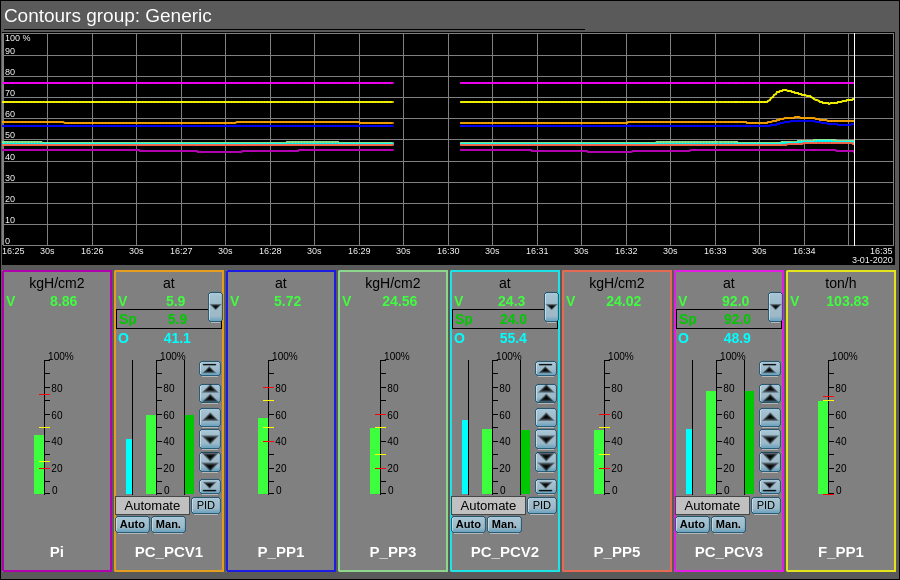Image resolution: width=900 pixels, height=580 pixels.
Task: Click PC_PCV3 jump-to-maximum arrow
Action: pos(769,368)
